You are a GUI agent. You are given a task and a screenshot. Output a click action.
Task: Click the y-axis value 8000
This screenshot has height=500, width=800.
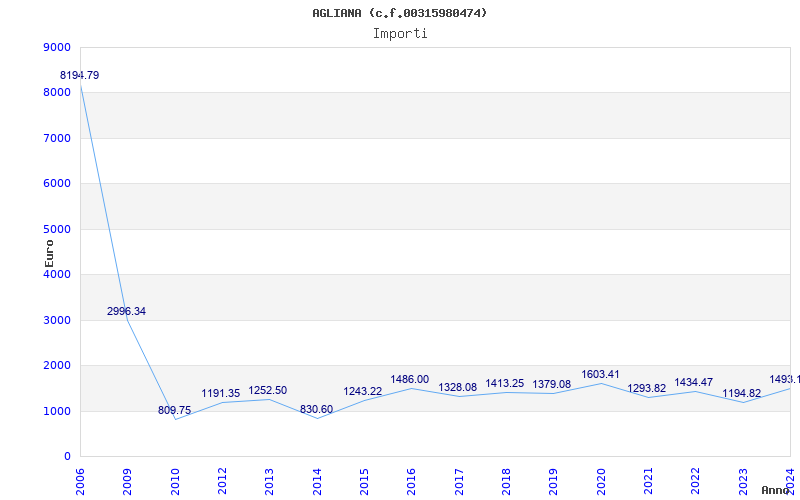pyautogui.click(x=57, y=92)
